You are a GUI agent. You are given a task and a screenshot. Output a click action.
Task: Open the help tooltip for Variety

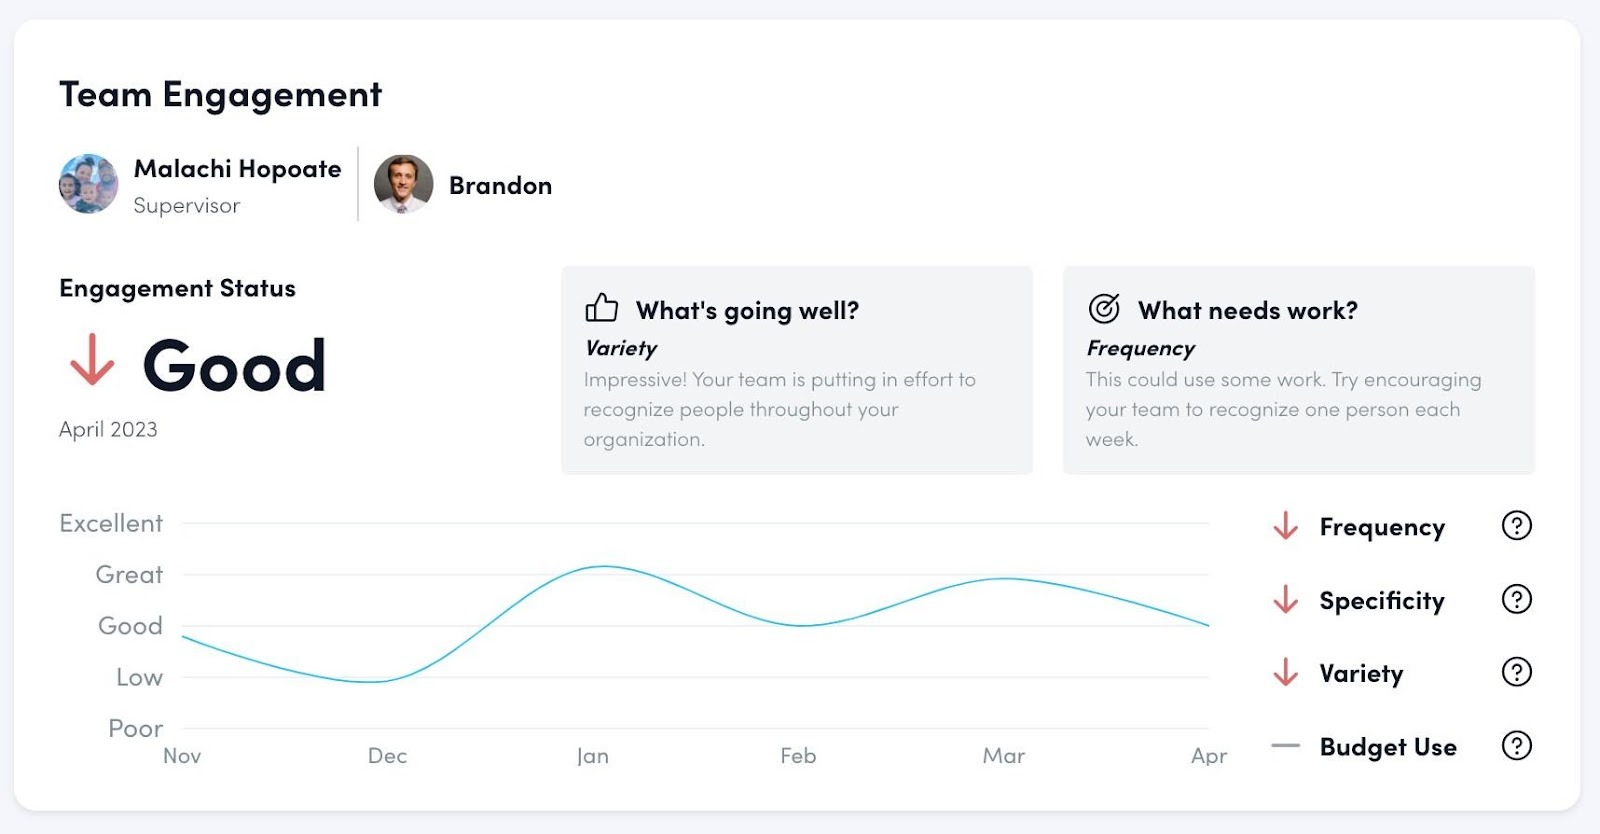click(1516, 672)
